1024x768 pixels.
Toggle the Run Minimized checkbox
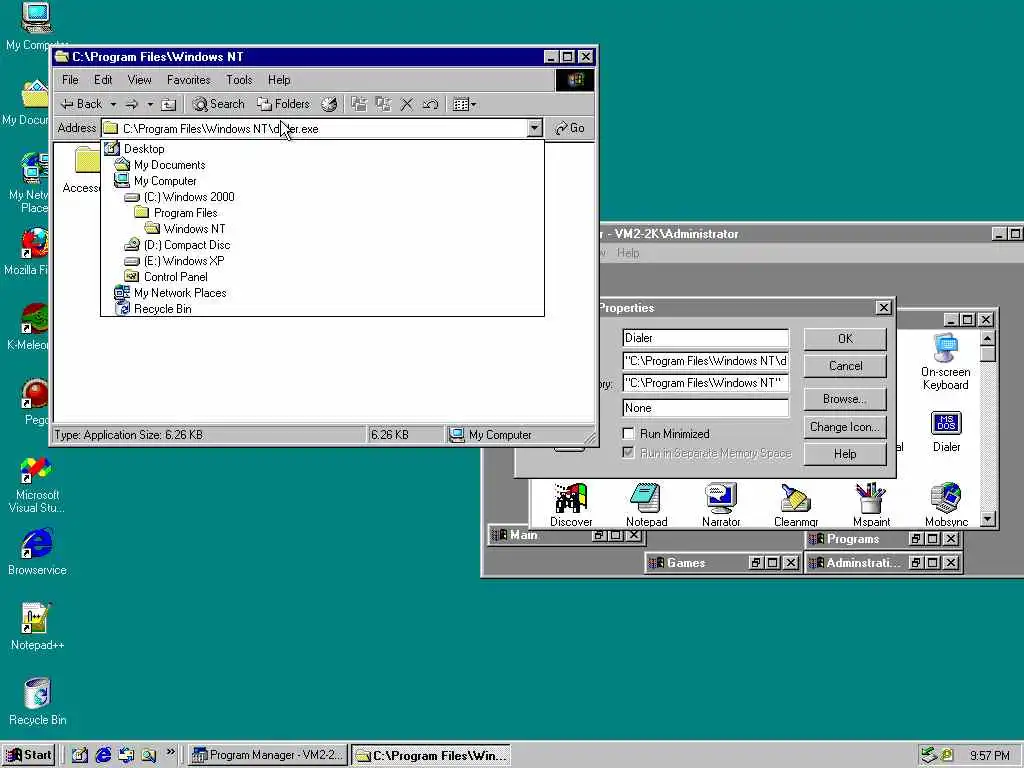pyautogui.click(x=628, y=434)
